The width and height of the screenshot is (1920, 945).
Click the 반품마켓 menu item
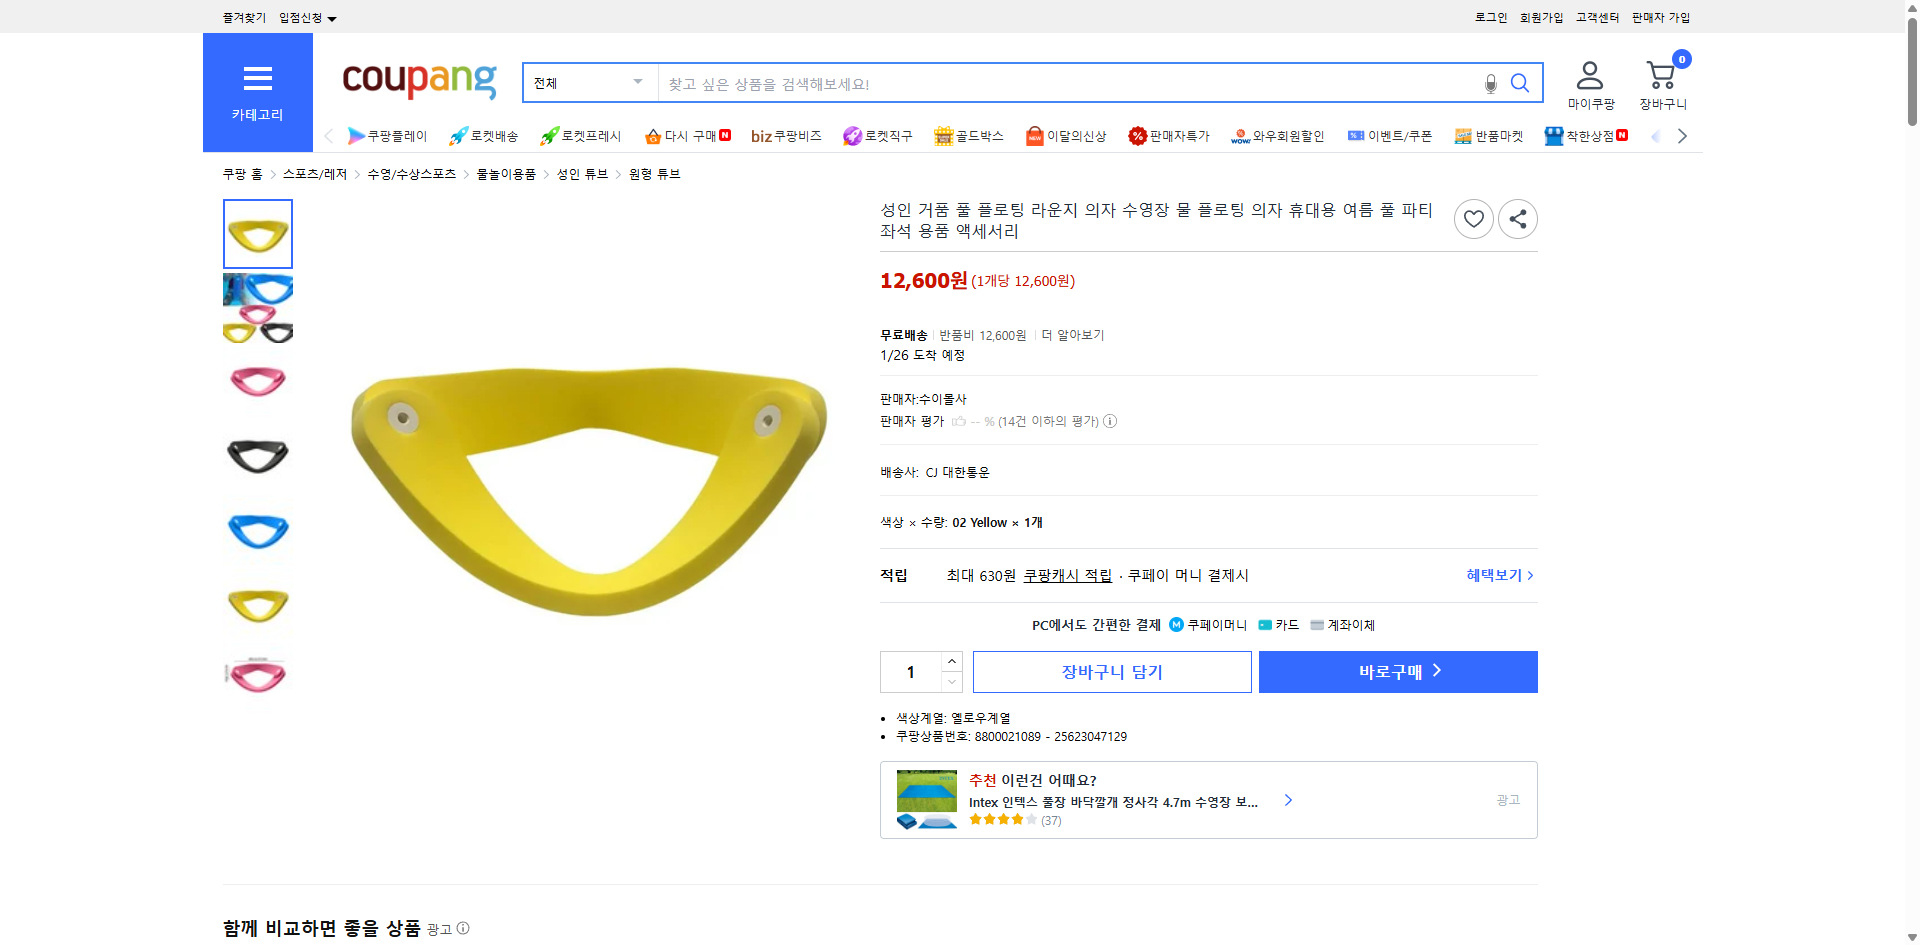click(x=1489, y=136)
